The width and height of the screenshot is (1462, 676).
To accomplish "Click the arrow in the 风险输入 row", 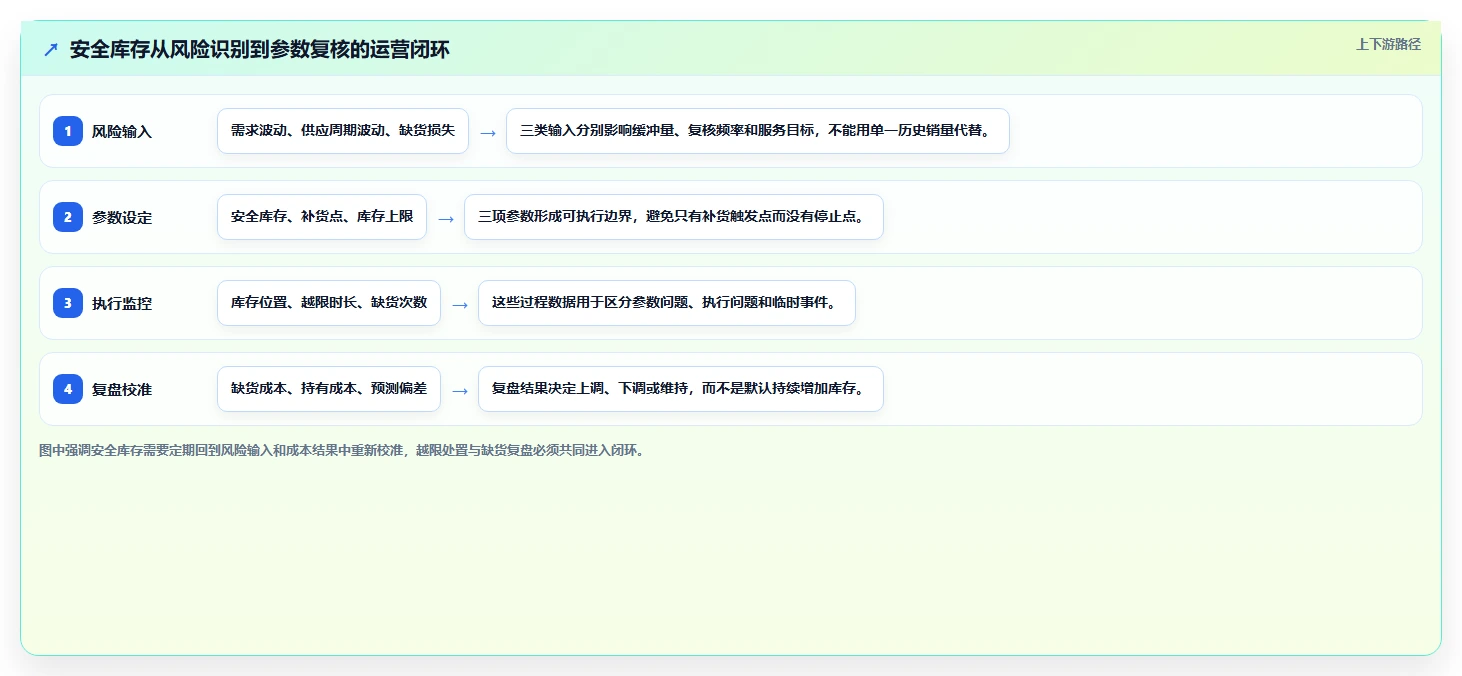I will pyautogui.click(x=487, y=132).
